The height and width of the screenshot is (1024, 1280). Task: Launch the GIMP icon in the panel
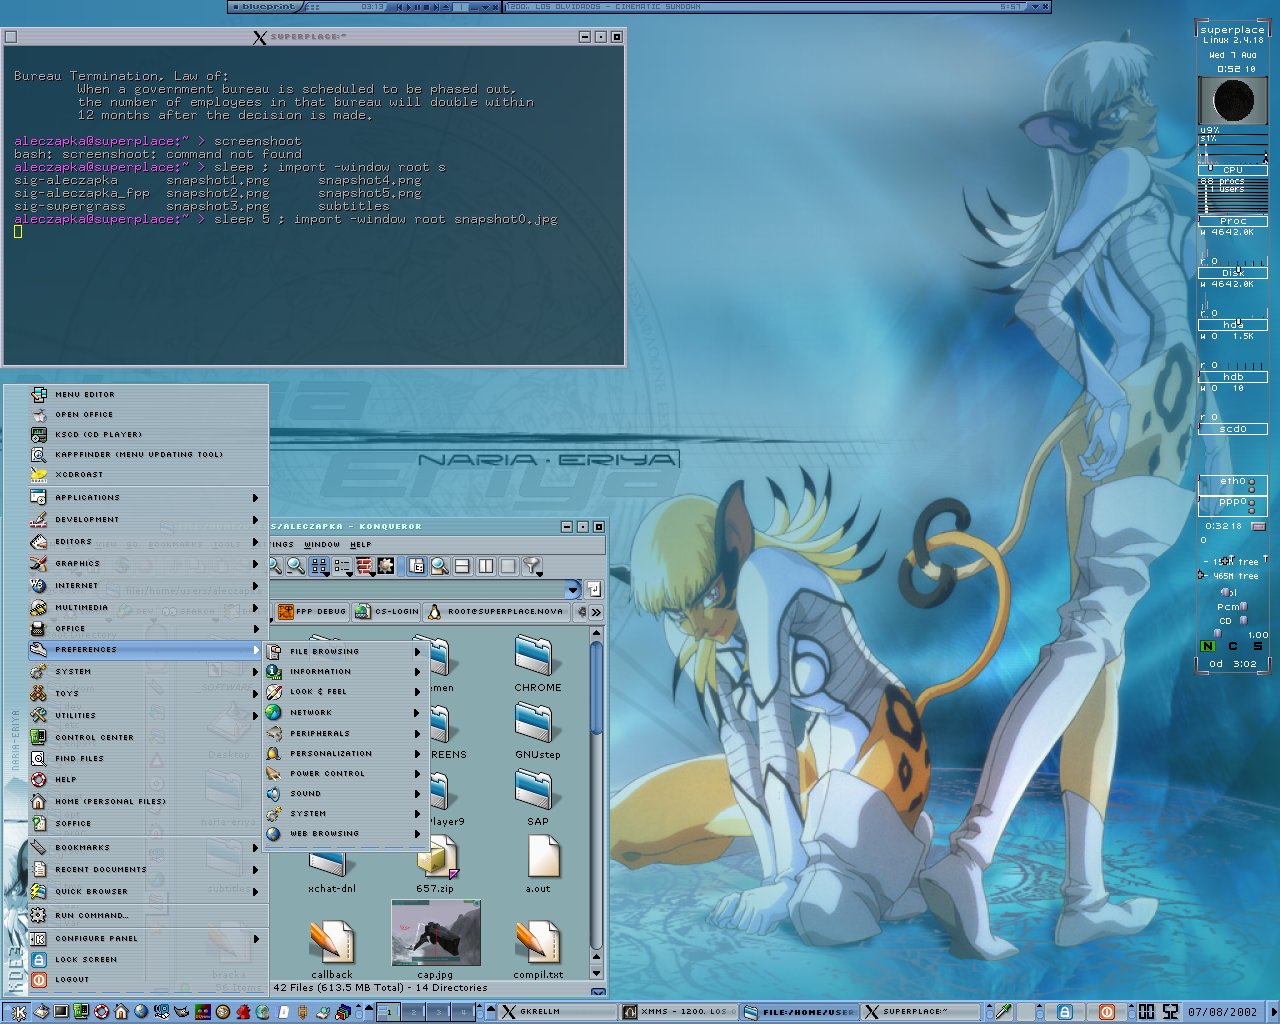182,1011
